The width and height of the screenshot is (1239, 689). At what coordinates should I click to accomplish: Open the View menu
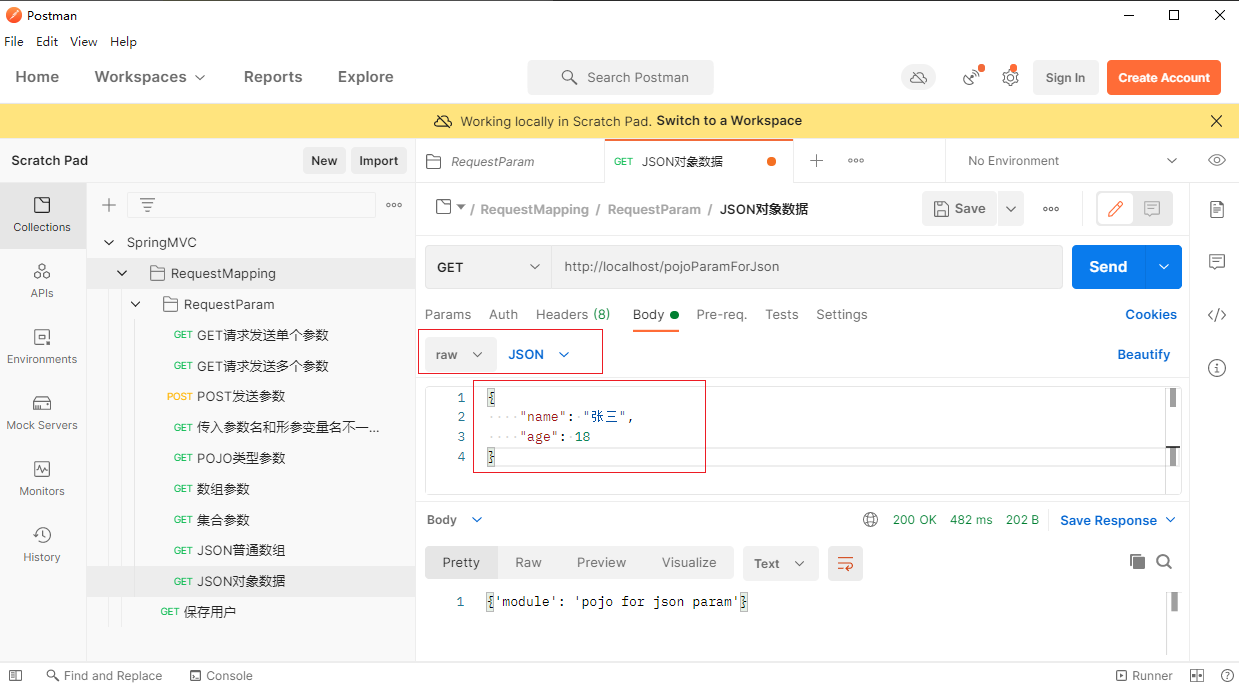(x=83, y=42)
